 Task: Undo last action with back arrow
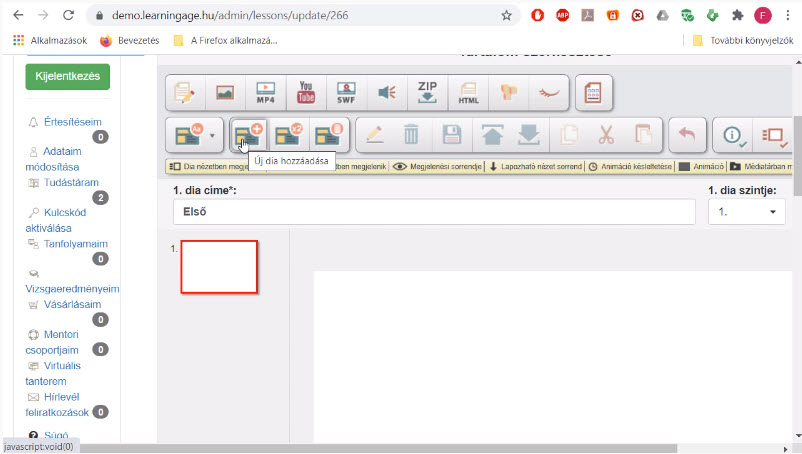click(x=687, y=135)
